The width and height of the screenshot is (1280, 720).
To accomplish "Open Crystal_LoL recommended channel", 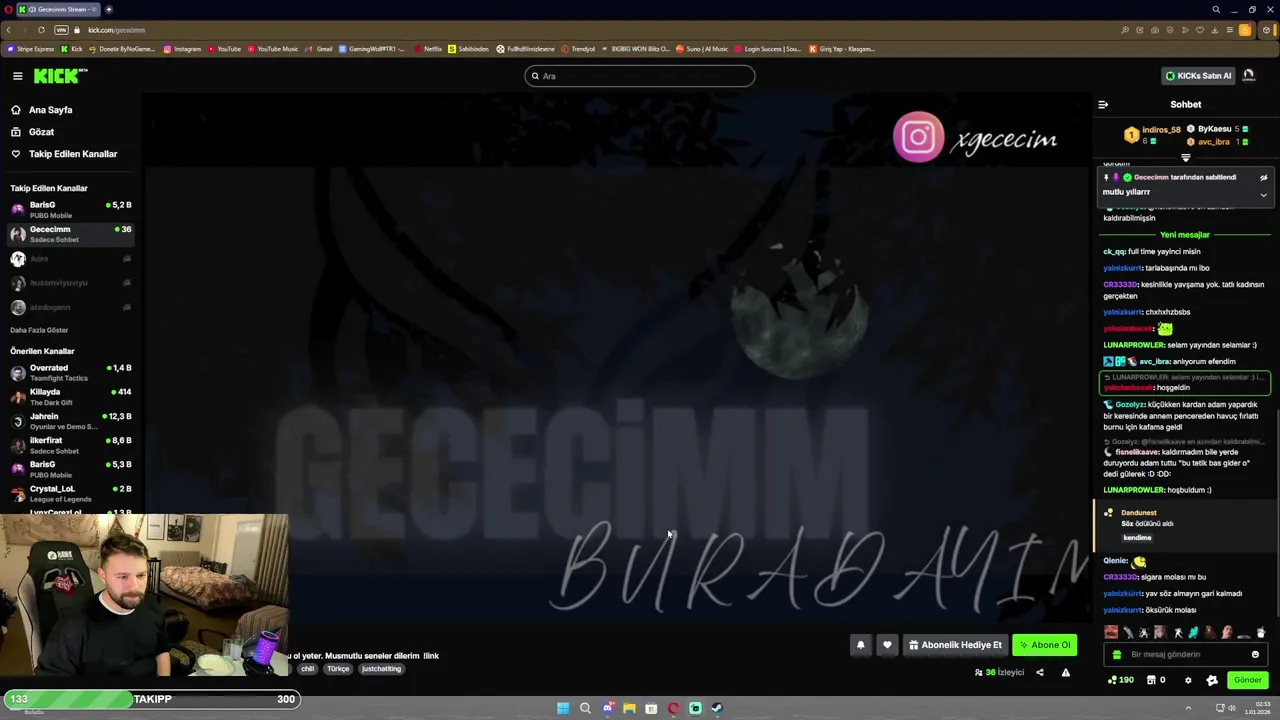I will [x=70, y=493].
